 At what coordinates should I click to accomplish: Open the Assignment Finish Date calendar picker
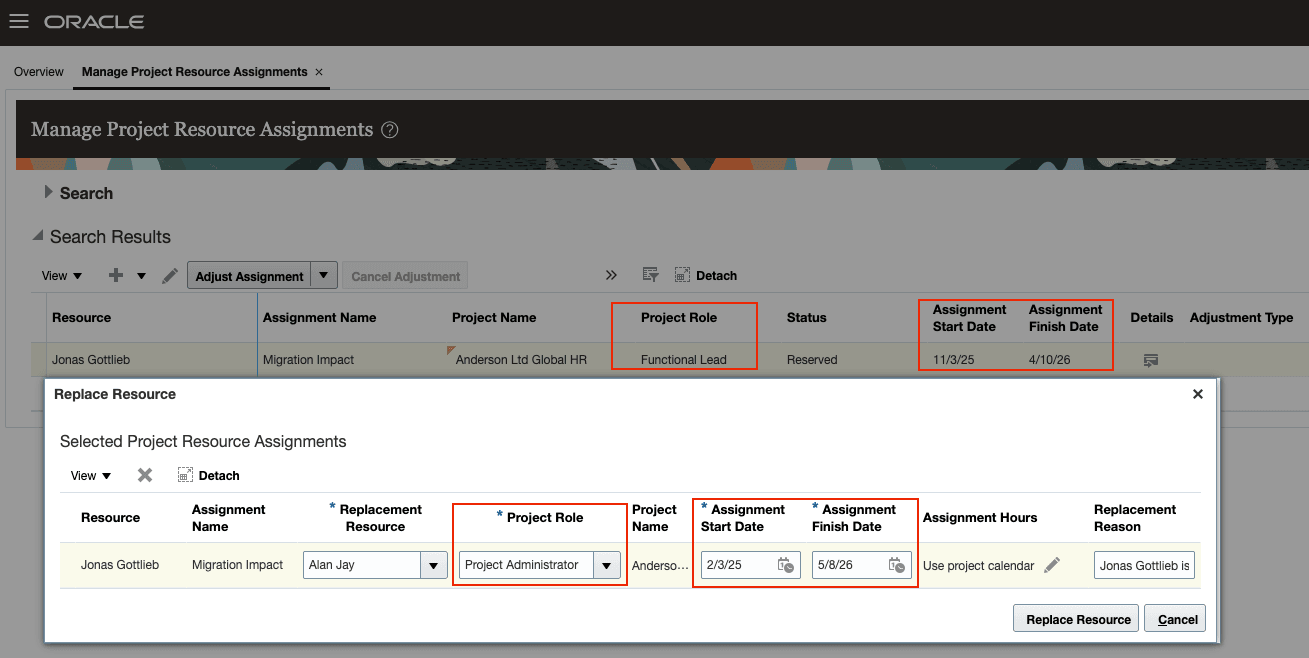pyautogui.click(x=899, y=565)
